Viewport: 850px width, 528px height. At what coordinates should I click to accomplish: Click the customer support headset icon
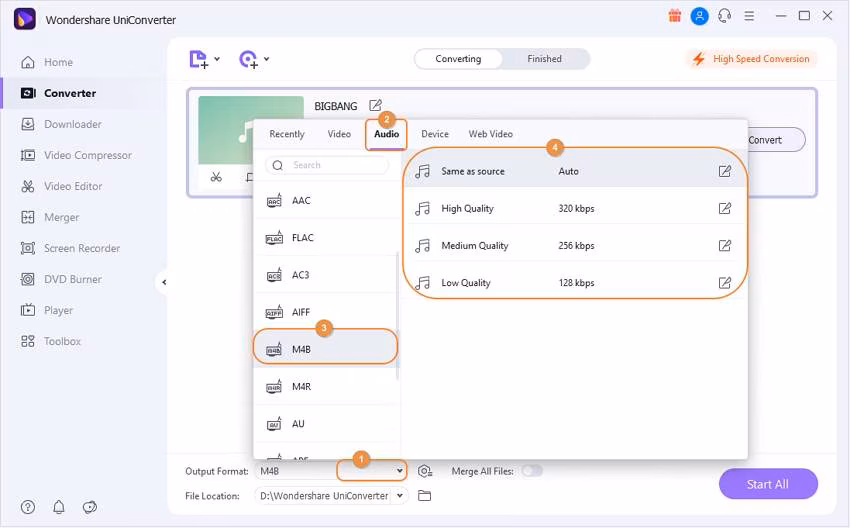724,16
